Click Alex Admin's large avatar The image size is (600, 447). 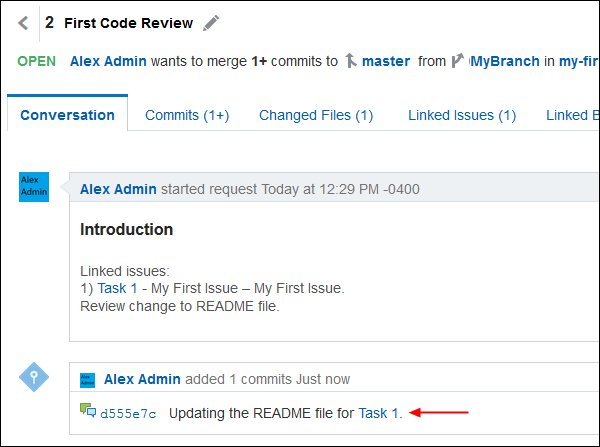click(34, 186)
